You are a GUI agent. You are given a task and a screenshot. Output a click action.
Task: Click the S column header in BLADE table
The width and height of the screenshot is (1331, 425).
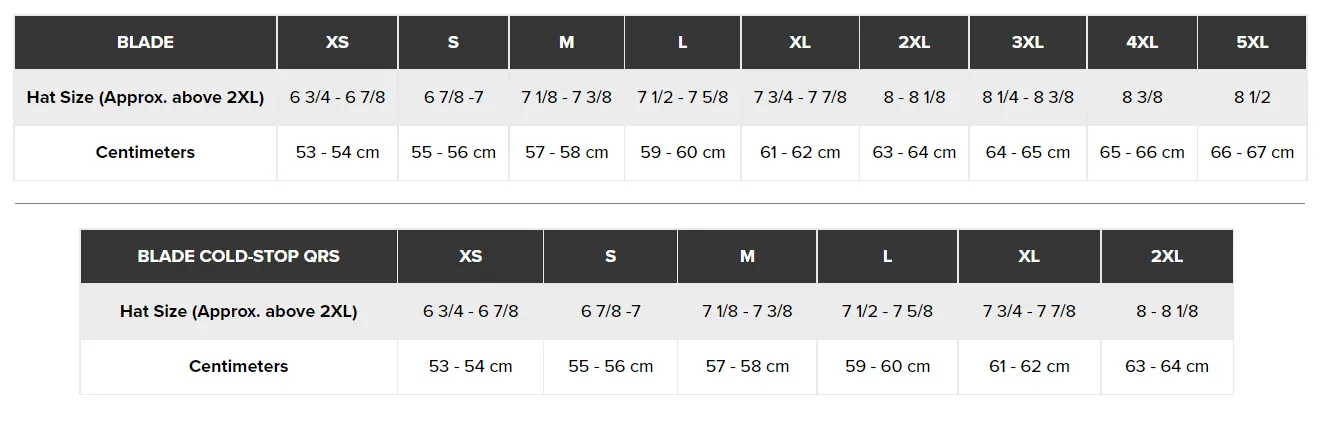453,42
